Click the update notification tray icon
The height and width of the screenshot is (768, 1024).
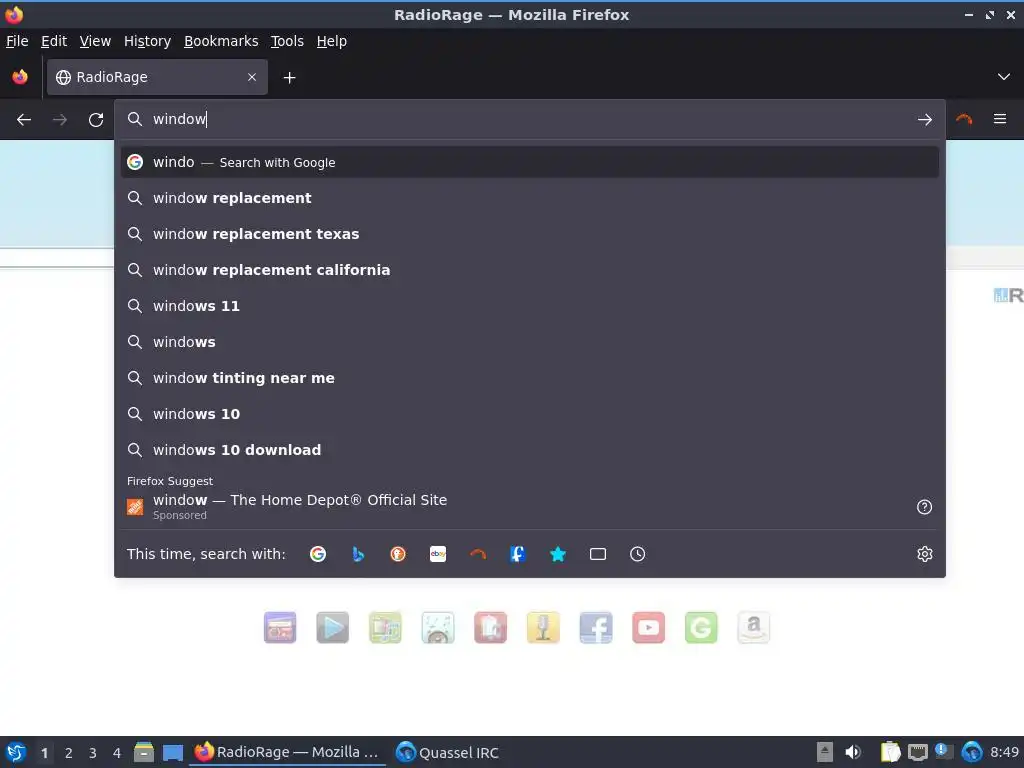click(944, 752)
